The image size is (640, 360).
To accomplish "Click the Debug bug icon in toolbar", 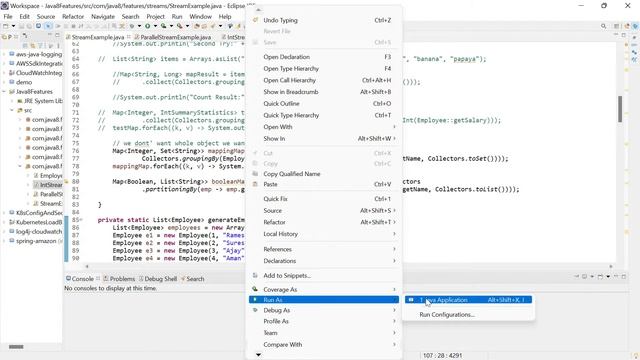I will pos(131,26).
